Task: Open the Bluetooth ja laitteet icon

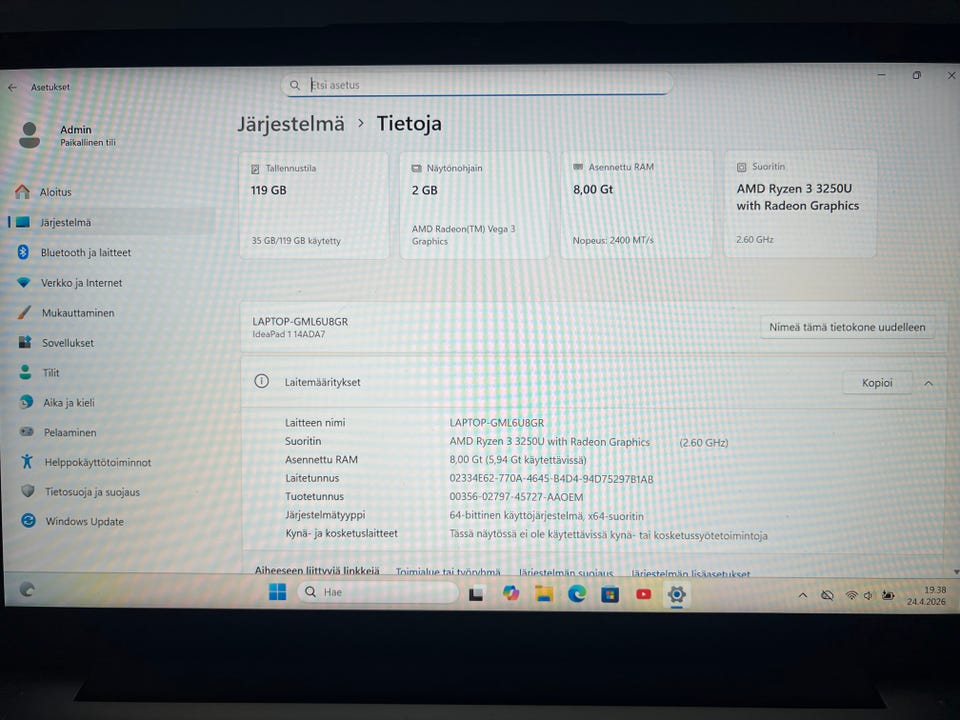Action: pyautogui.click(x=23, y=252)
